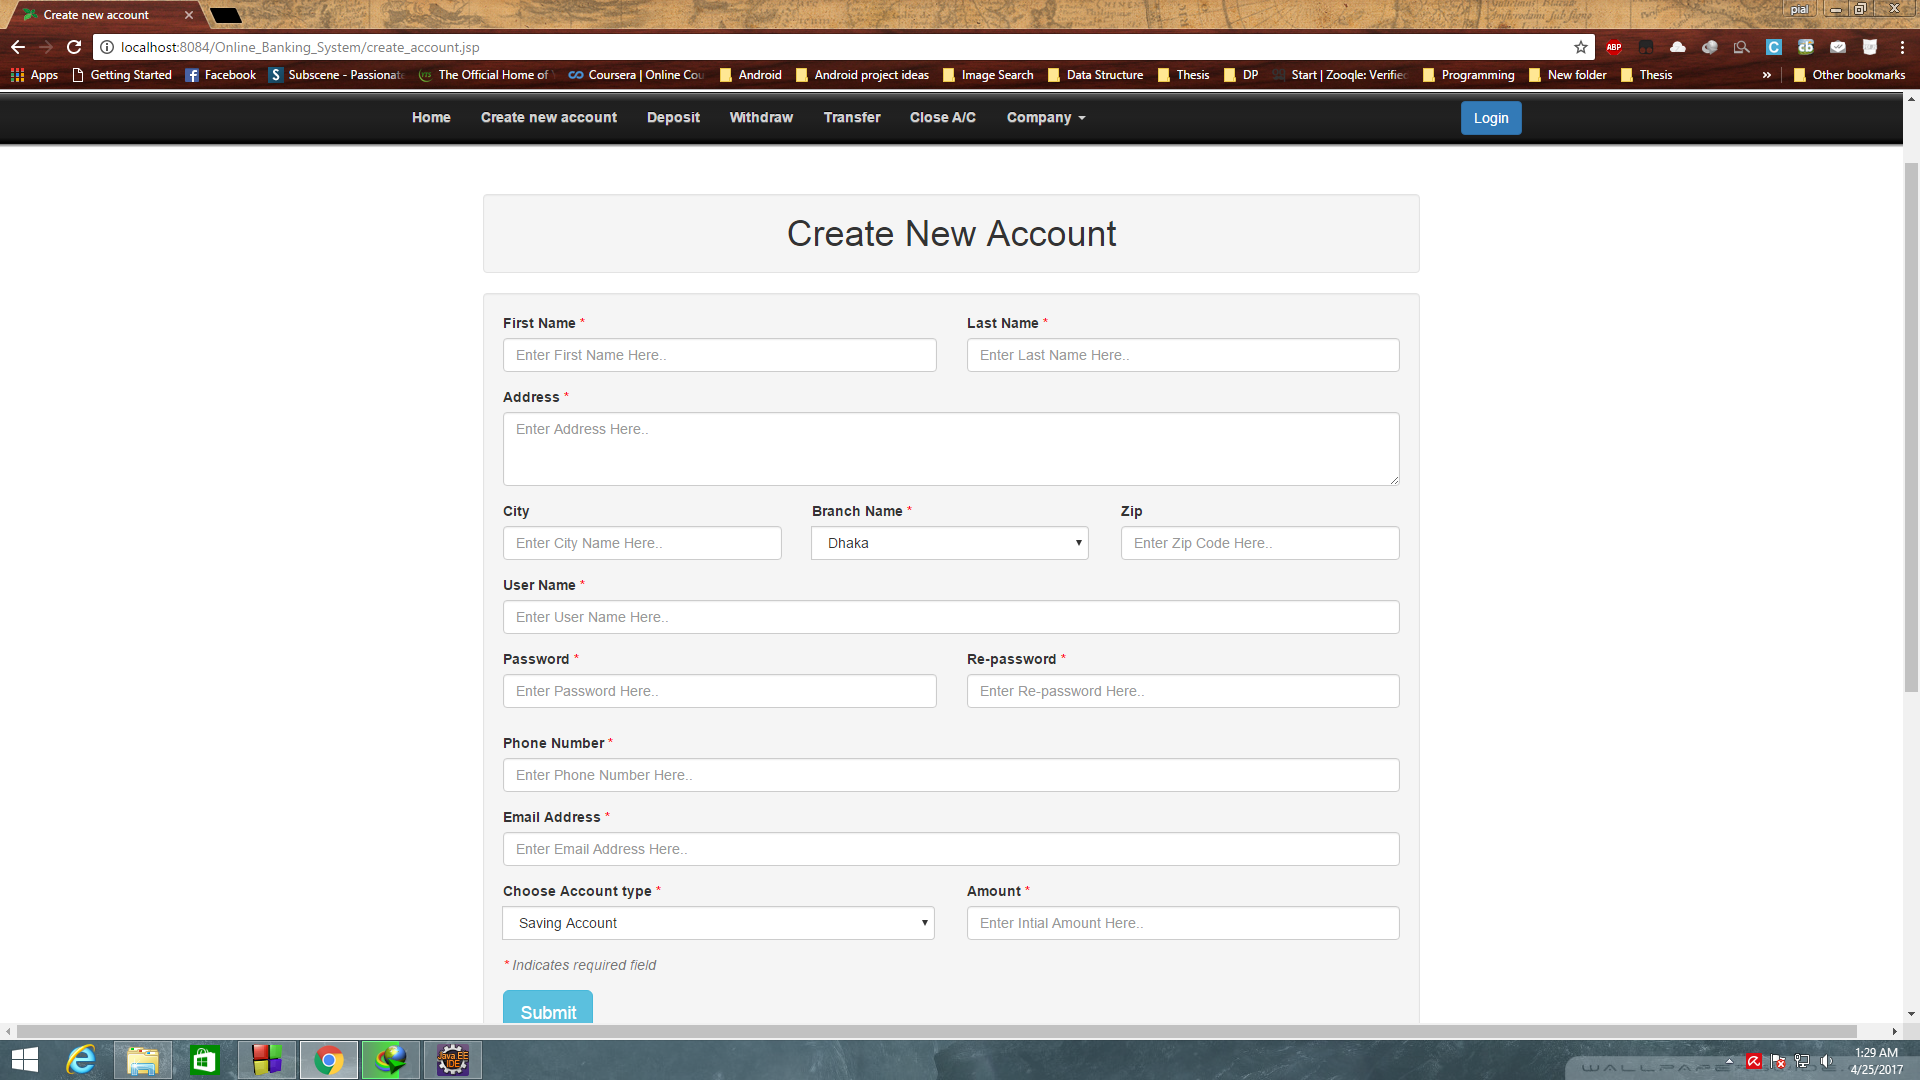Click the Close A/C navigation icon
Screen dimensions: 1920x1080
pyautogui.click(x=942, y=117)
